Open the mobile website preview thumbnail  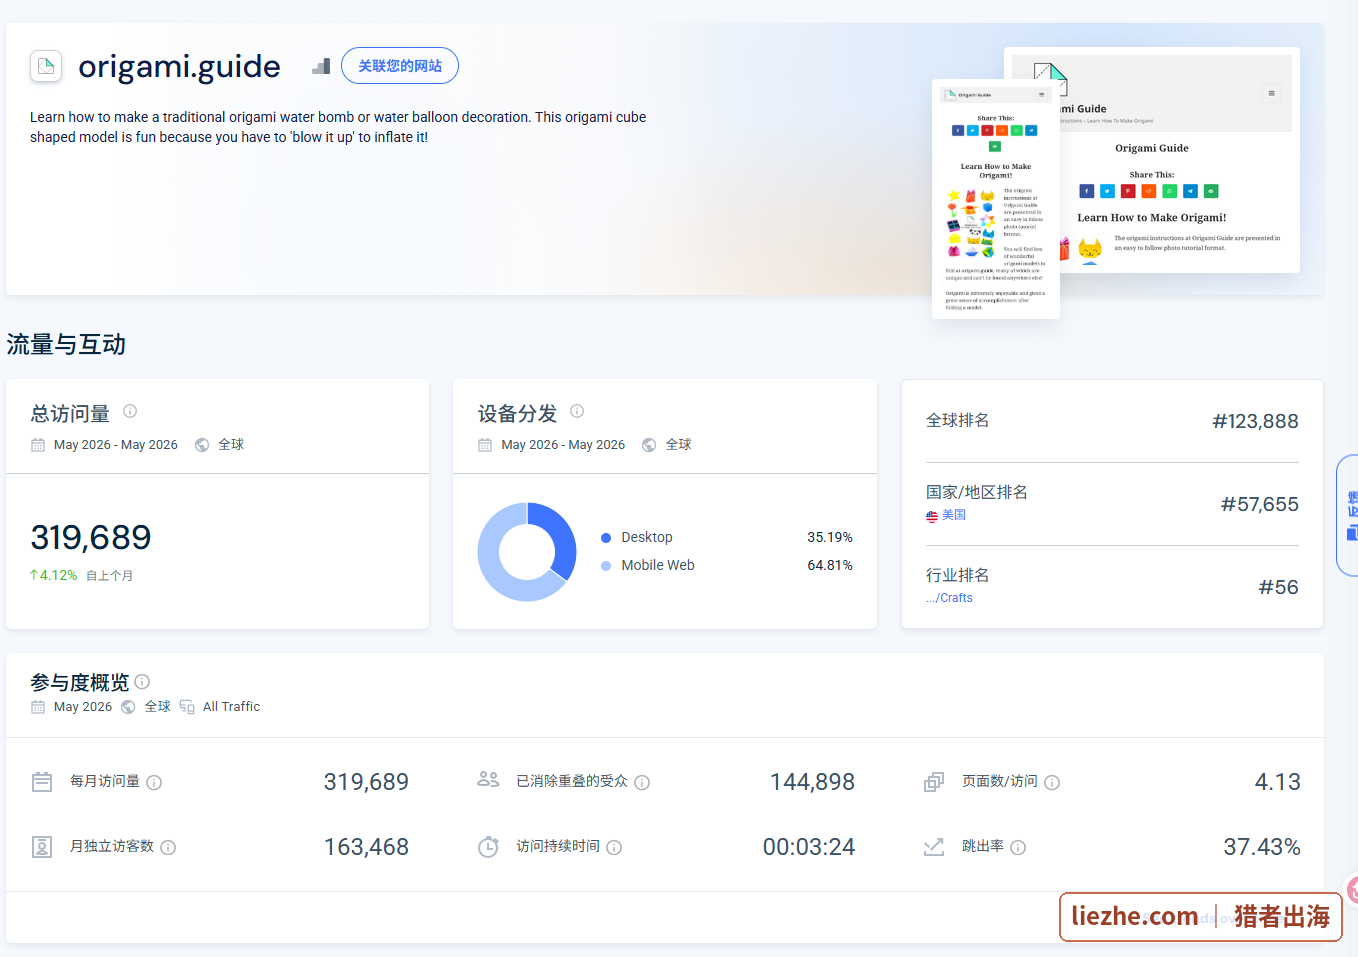pos(996,199)
